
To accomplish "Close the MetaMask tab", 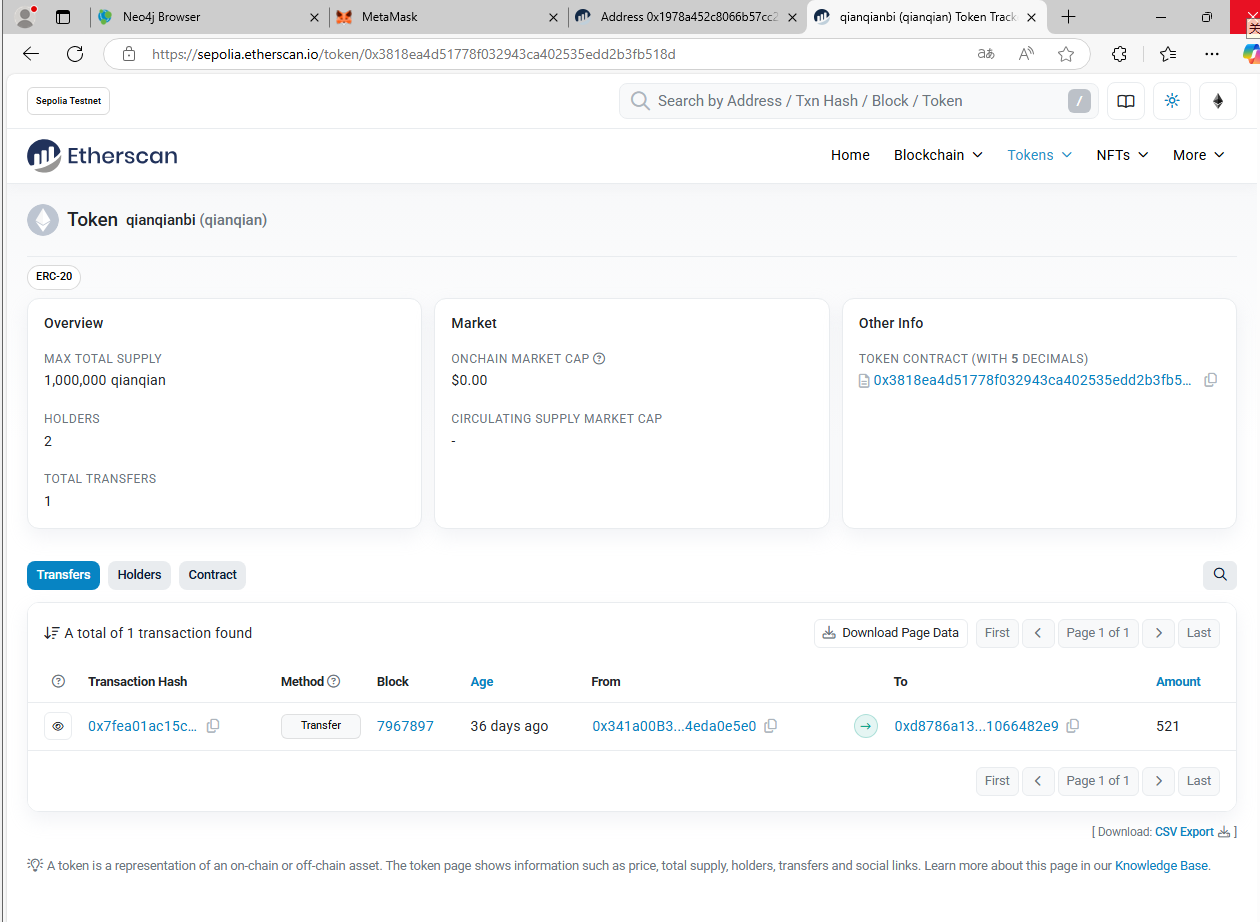I will pos(554,17).
